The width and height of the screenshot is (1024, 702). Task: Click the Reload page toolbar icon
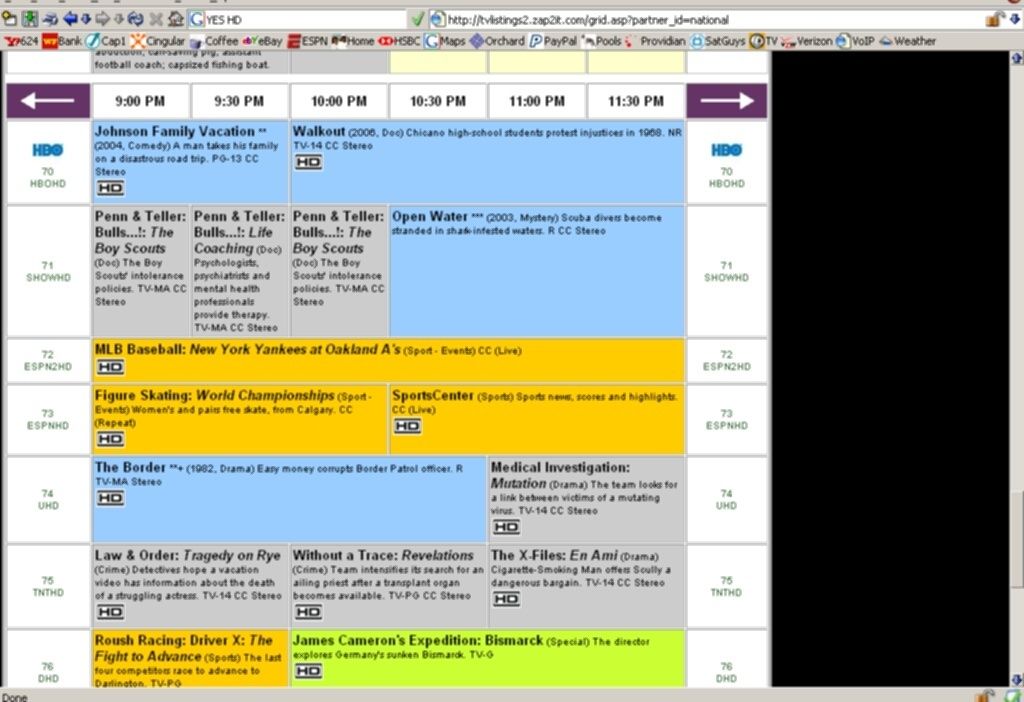[136, 19]
